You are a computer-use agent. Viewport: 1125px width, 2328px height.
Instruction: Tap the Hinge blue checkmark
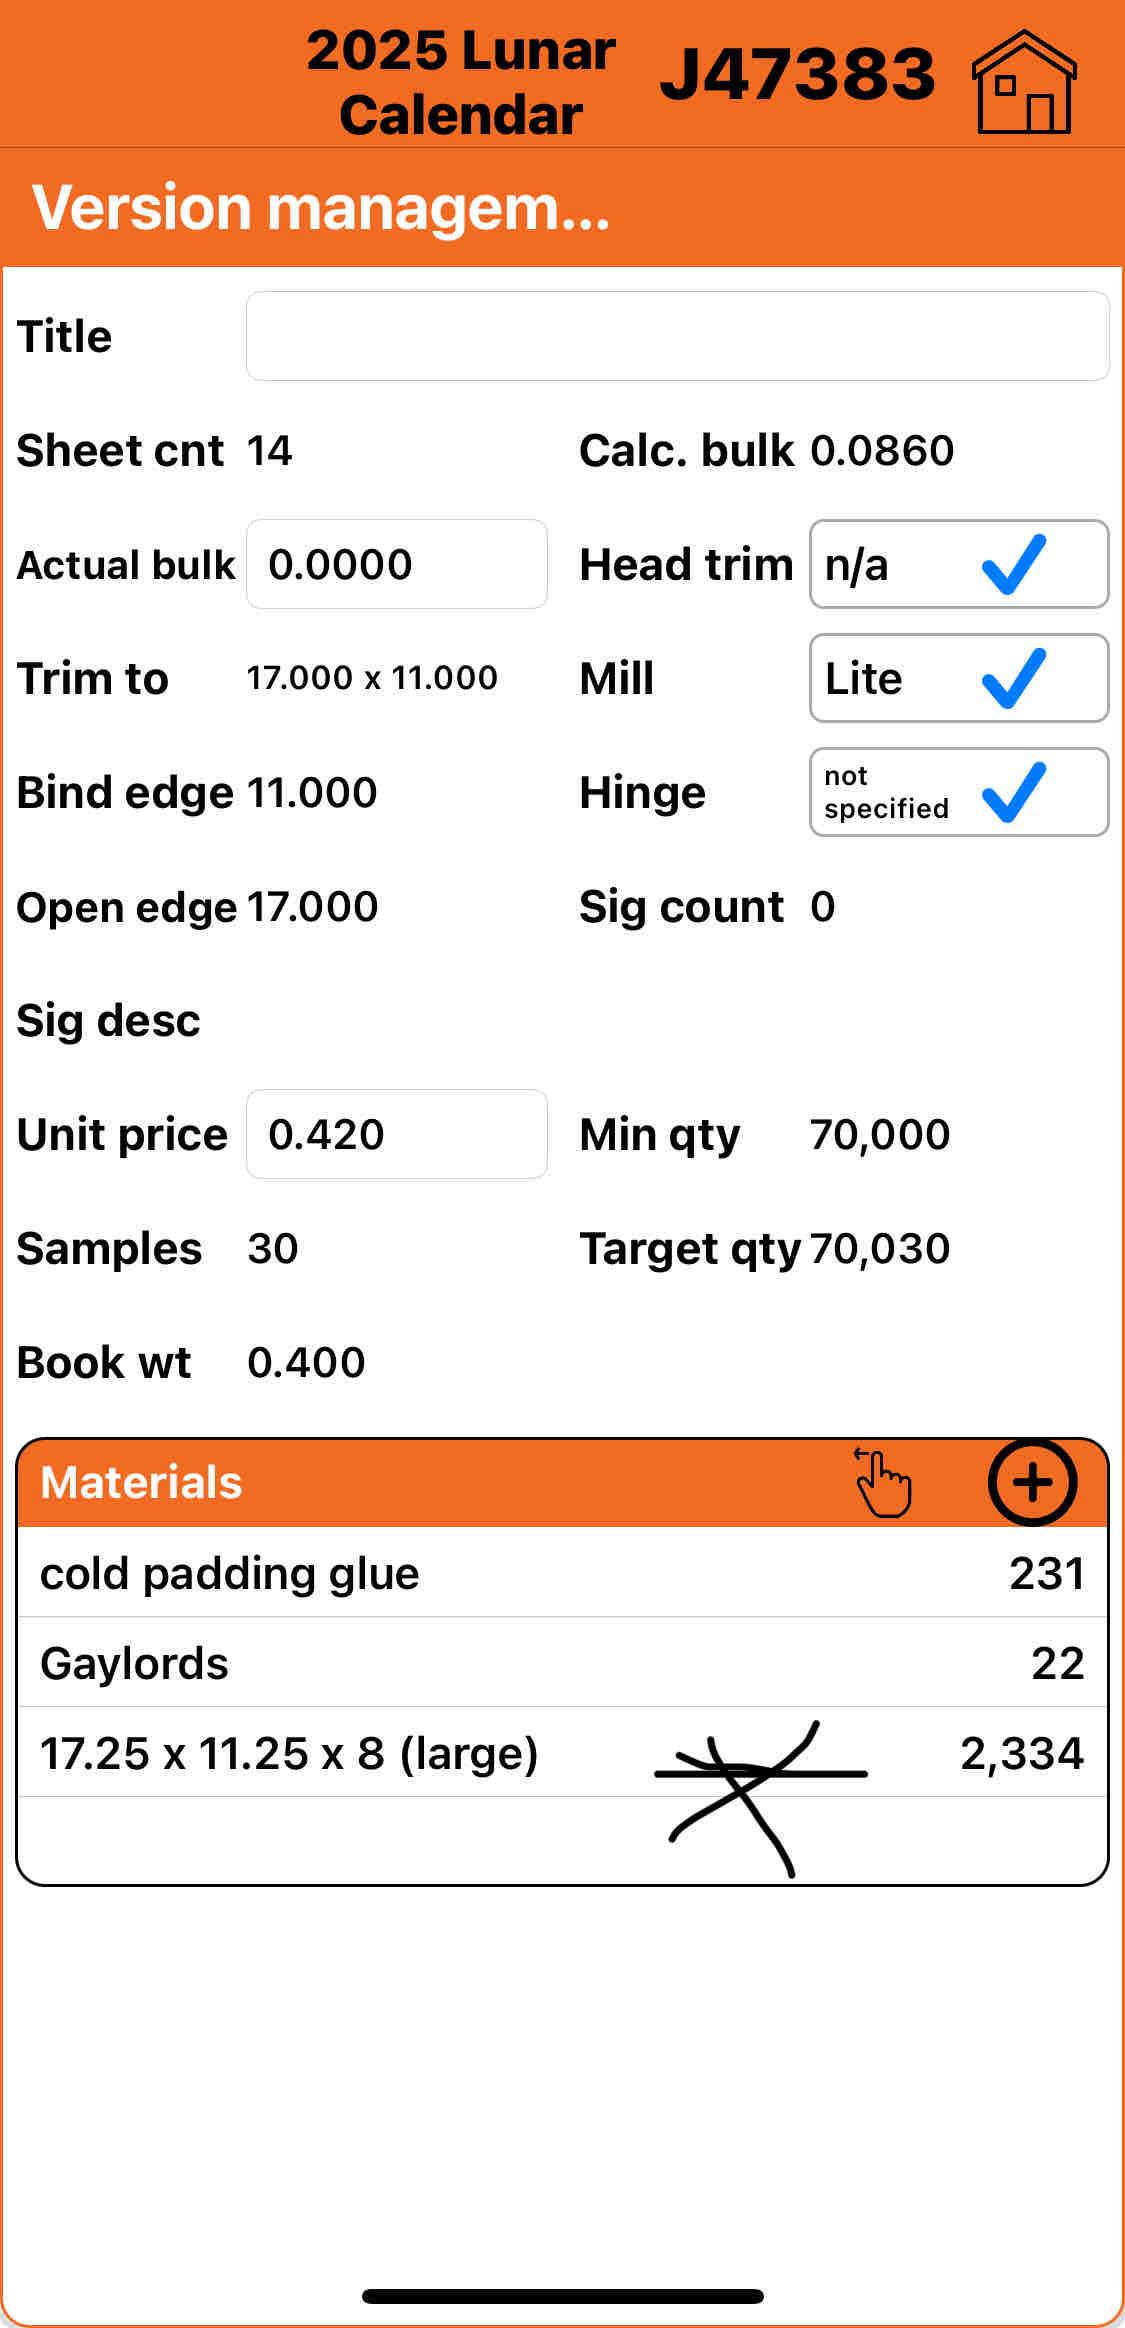coord(1014,792)
